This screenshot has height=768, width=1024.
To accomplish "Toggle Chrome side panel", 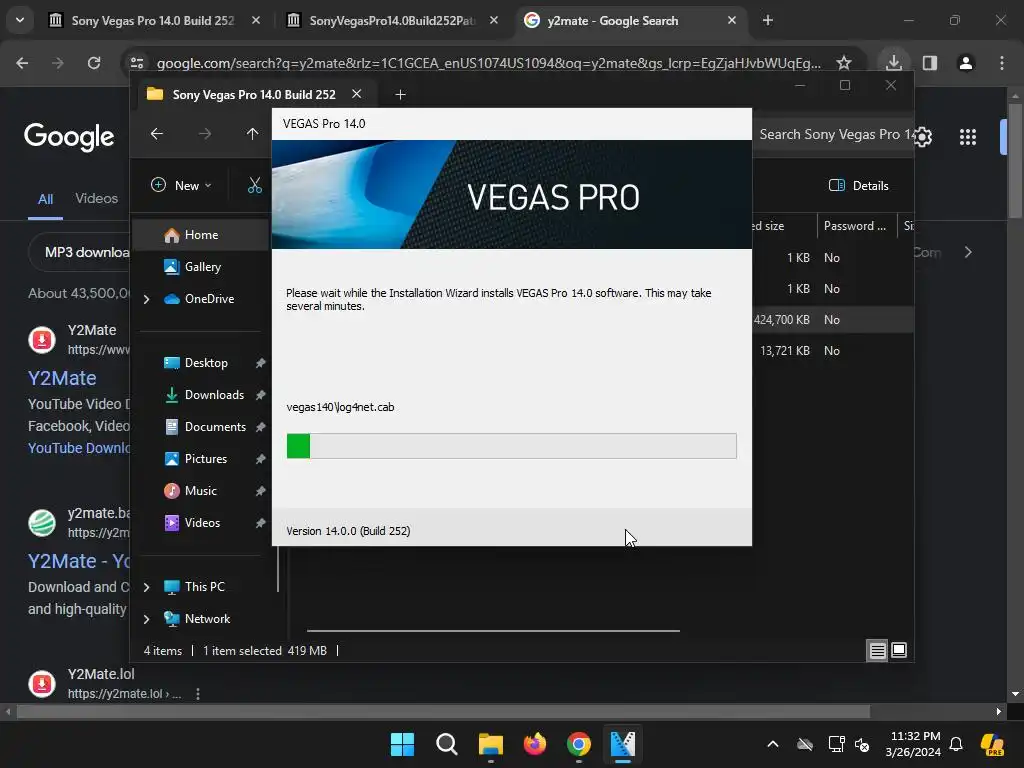I will (930, 63).
